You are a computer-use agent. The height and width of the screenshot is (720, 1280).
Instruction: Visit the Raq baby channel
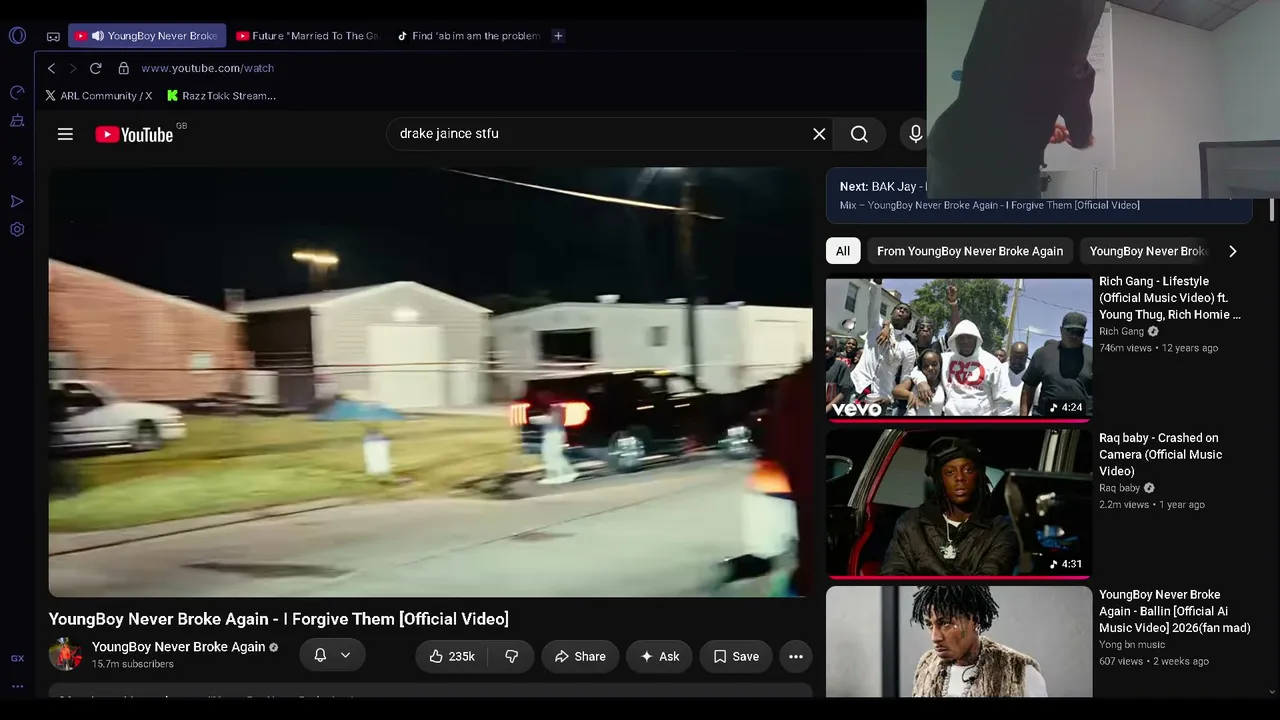click(1119, 488)
